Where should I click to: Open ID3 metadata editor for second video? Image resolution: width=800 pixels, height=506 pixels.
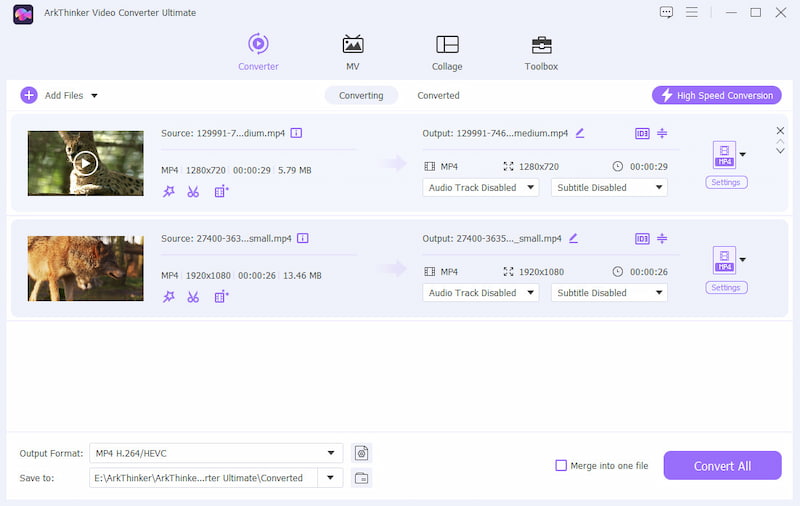[642, 239]
